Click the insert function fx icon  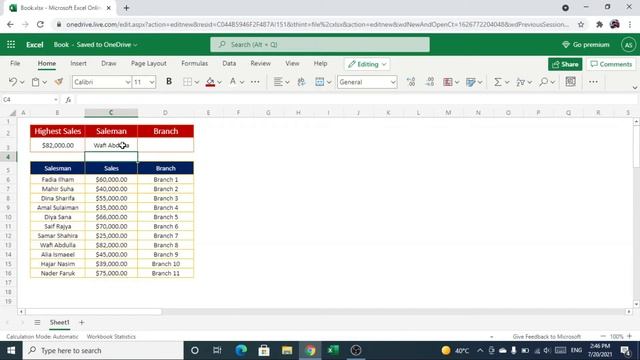68,100
